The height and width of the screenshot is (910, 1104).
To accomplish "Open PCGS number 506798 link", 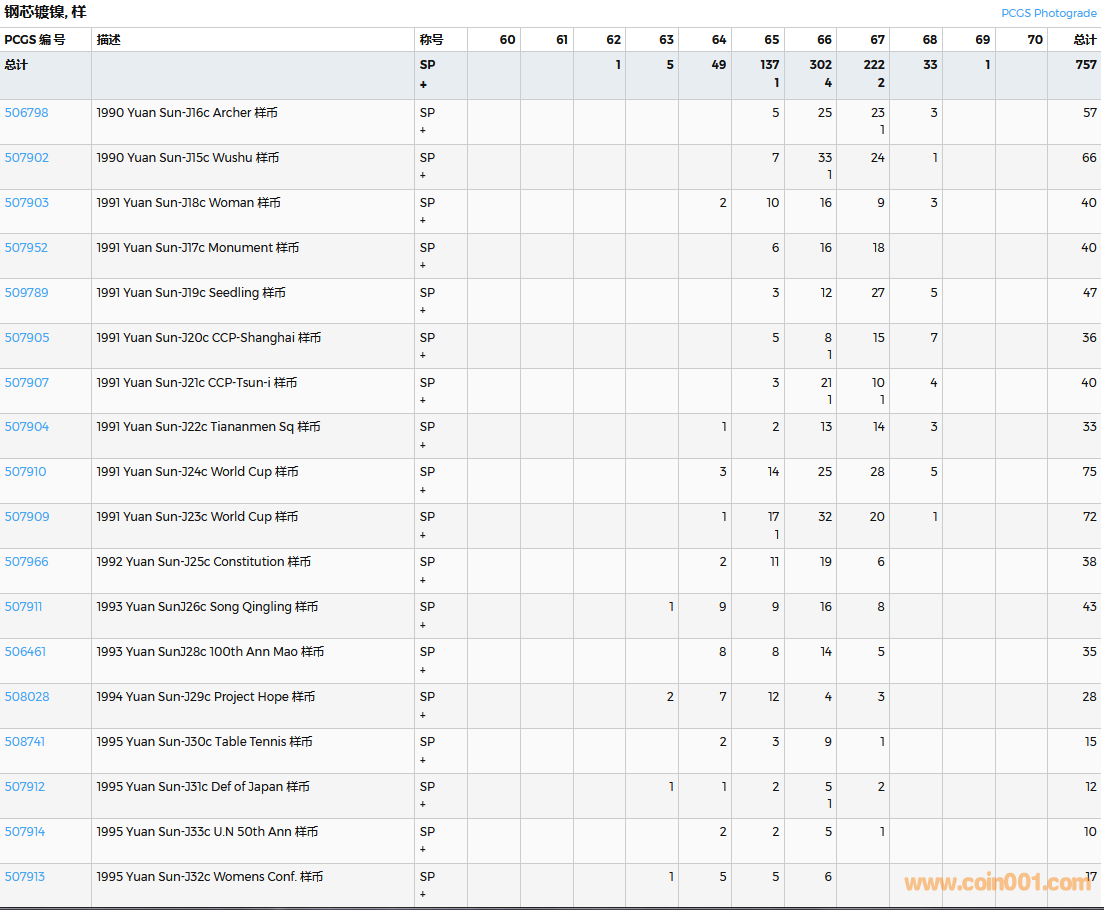I will pyautogui.click(x=26, y=113).
